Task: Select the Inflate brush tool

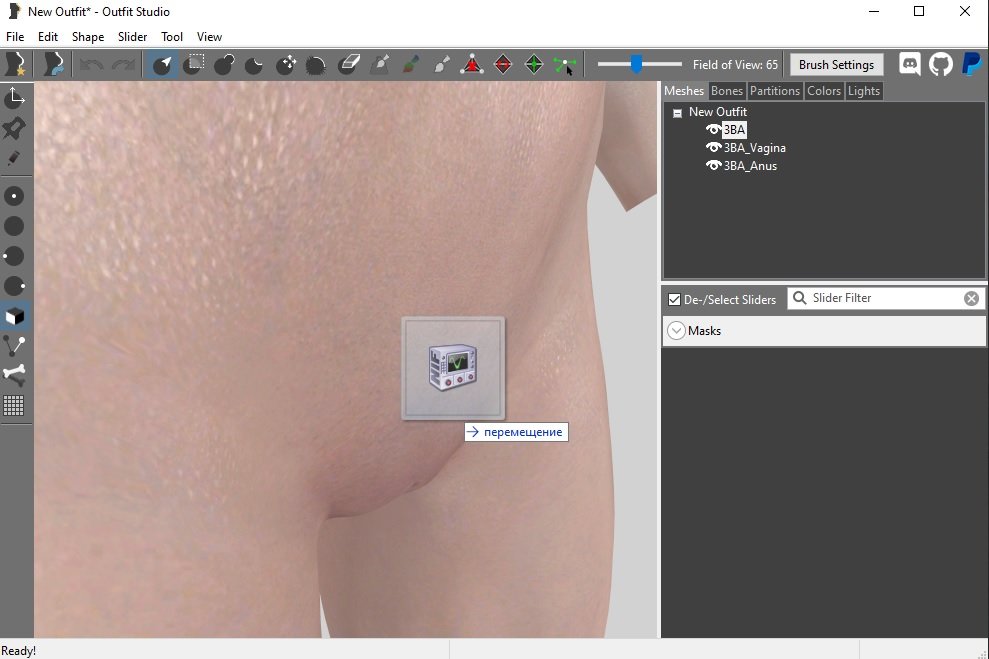Action: coord(224,65)
